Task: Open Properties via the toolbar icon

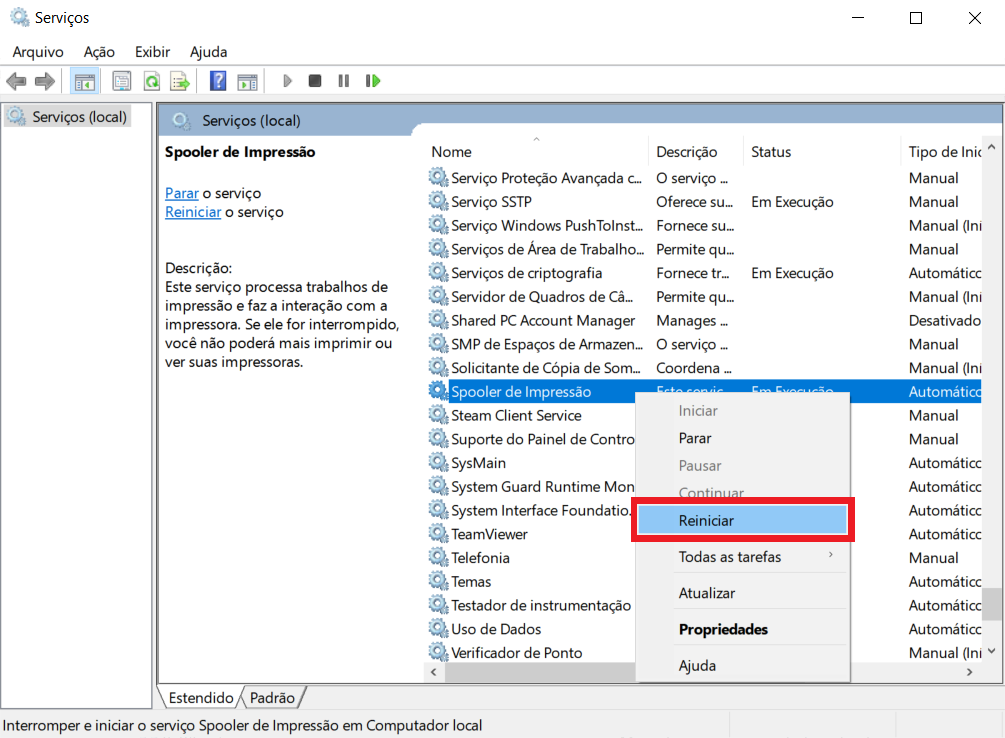Action: (x=122, y=81)
